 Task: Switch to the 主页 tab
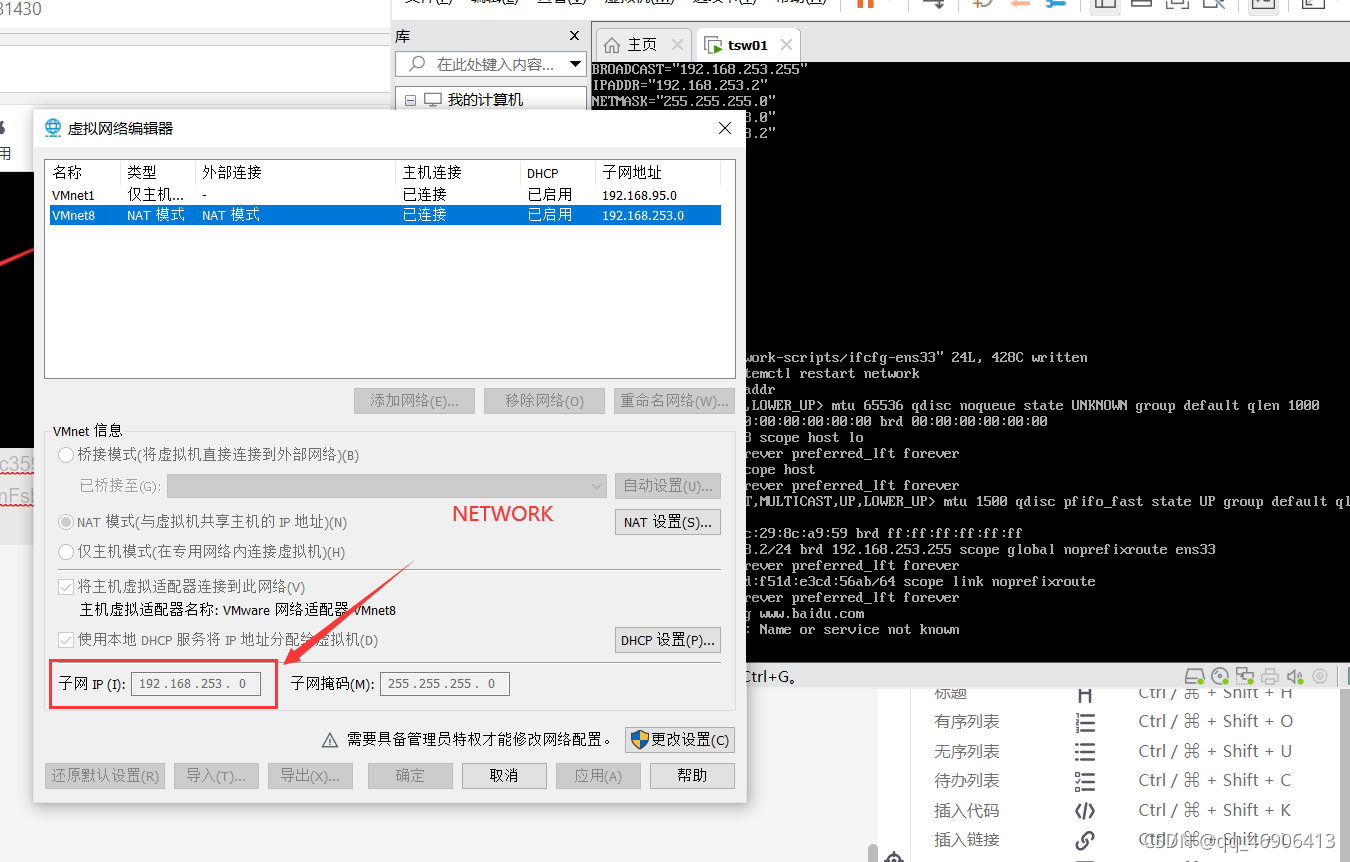643,45
